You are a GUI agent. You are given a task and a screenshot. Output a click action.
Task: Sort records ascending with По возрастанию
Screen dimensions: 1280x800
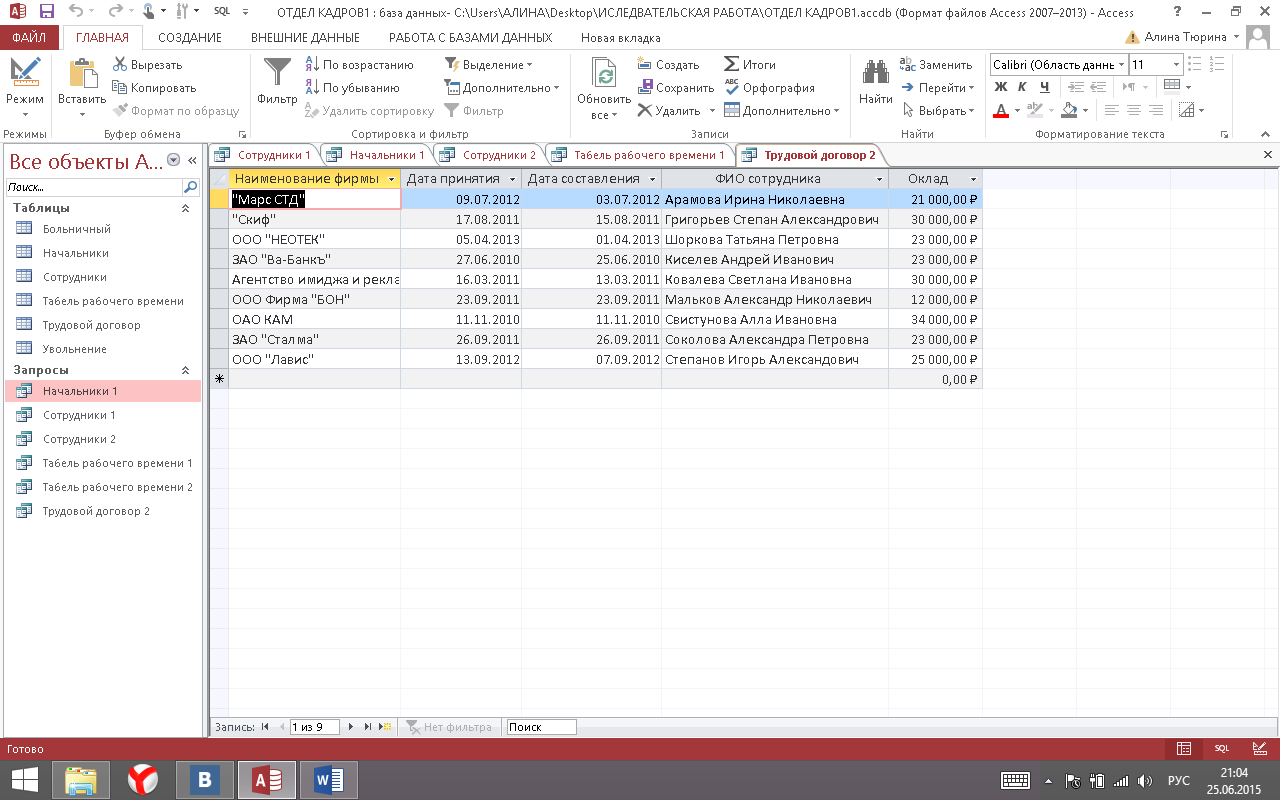click(359, 65)
